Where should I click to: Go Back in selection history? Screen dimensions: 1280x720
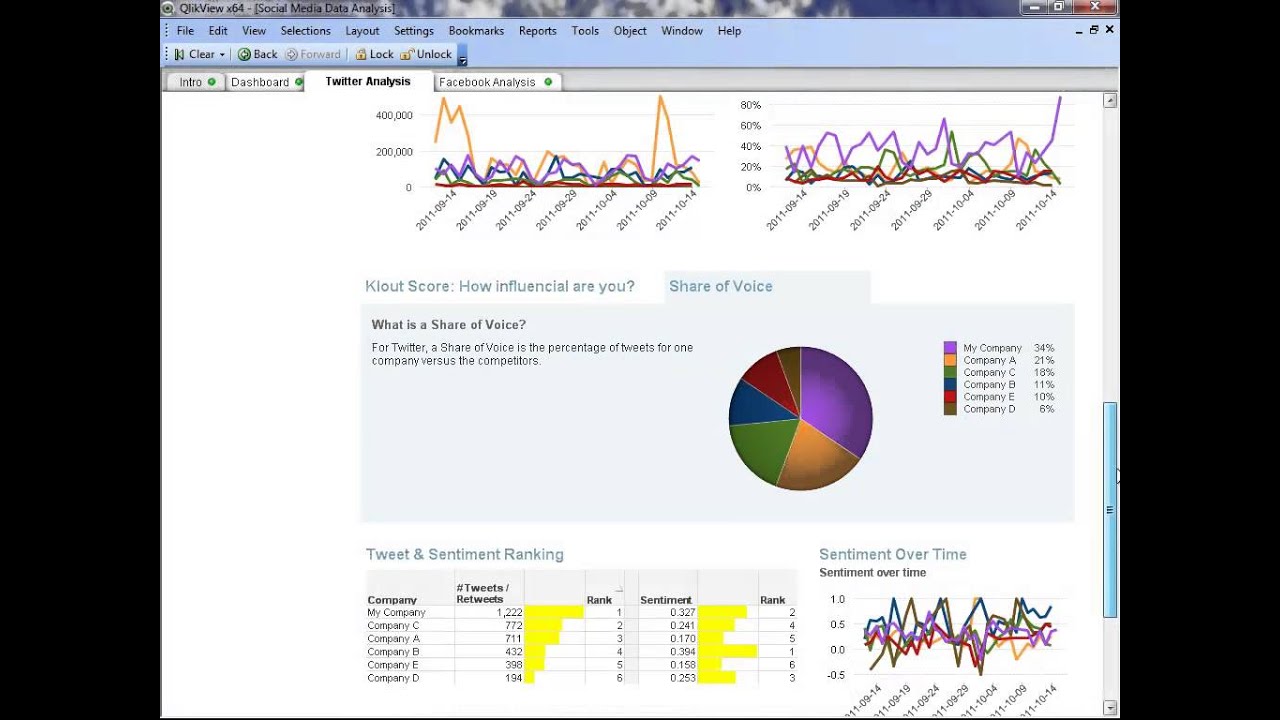pyautogui.click(x=258, y=54)
